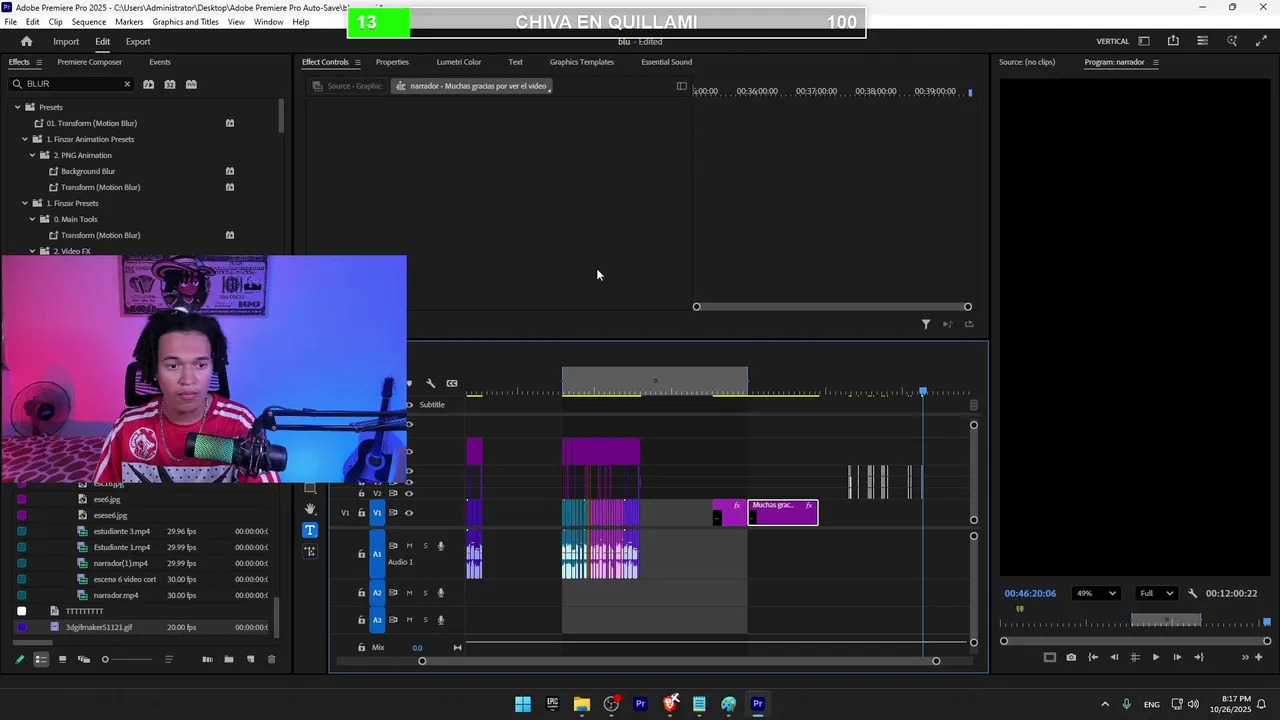Toggle the closed captions track button
The image size is (1280, 720).
tap(452, 383)
